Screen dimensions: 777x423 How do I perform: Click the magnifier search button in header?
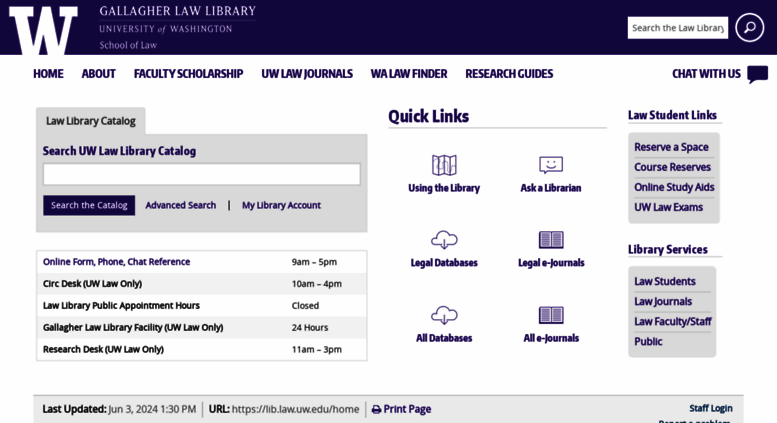point(749,28)
